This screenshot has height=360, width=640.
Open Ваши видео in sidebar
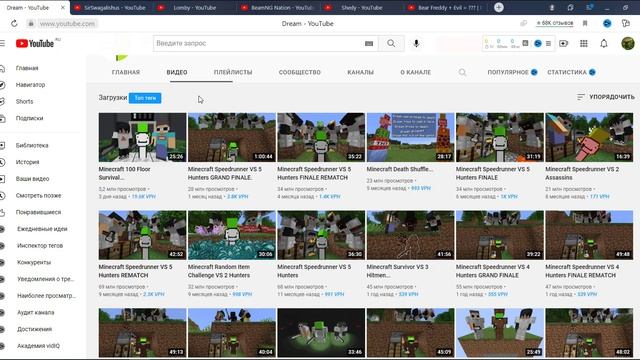(32, 179)
